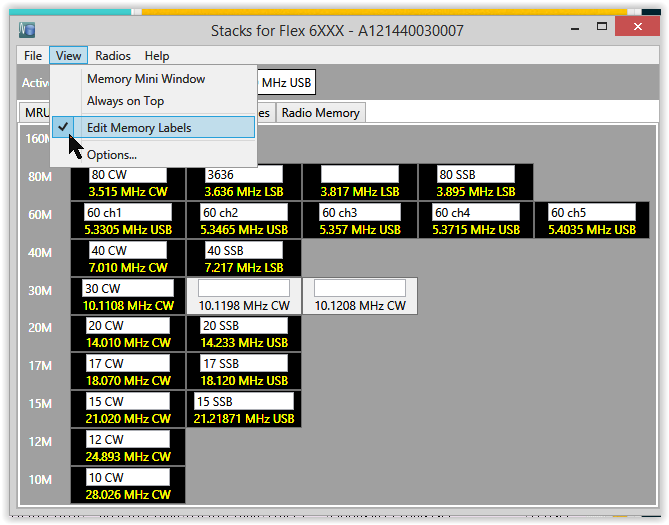Tune to 28.026 MHz CW
The width and height of the screenshot is (669, 525).
pos(128,495)
